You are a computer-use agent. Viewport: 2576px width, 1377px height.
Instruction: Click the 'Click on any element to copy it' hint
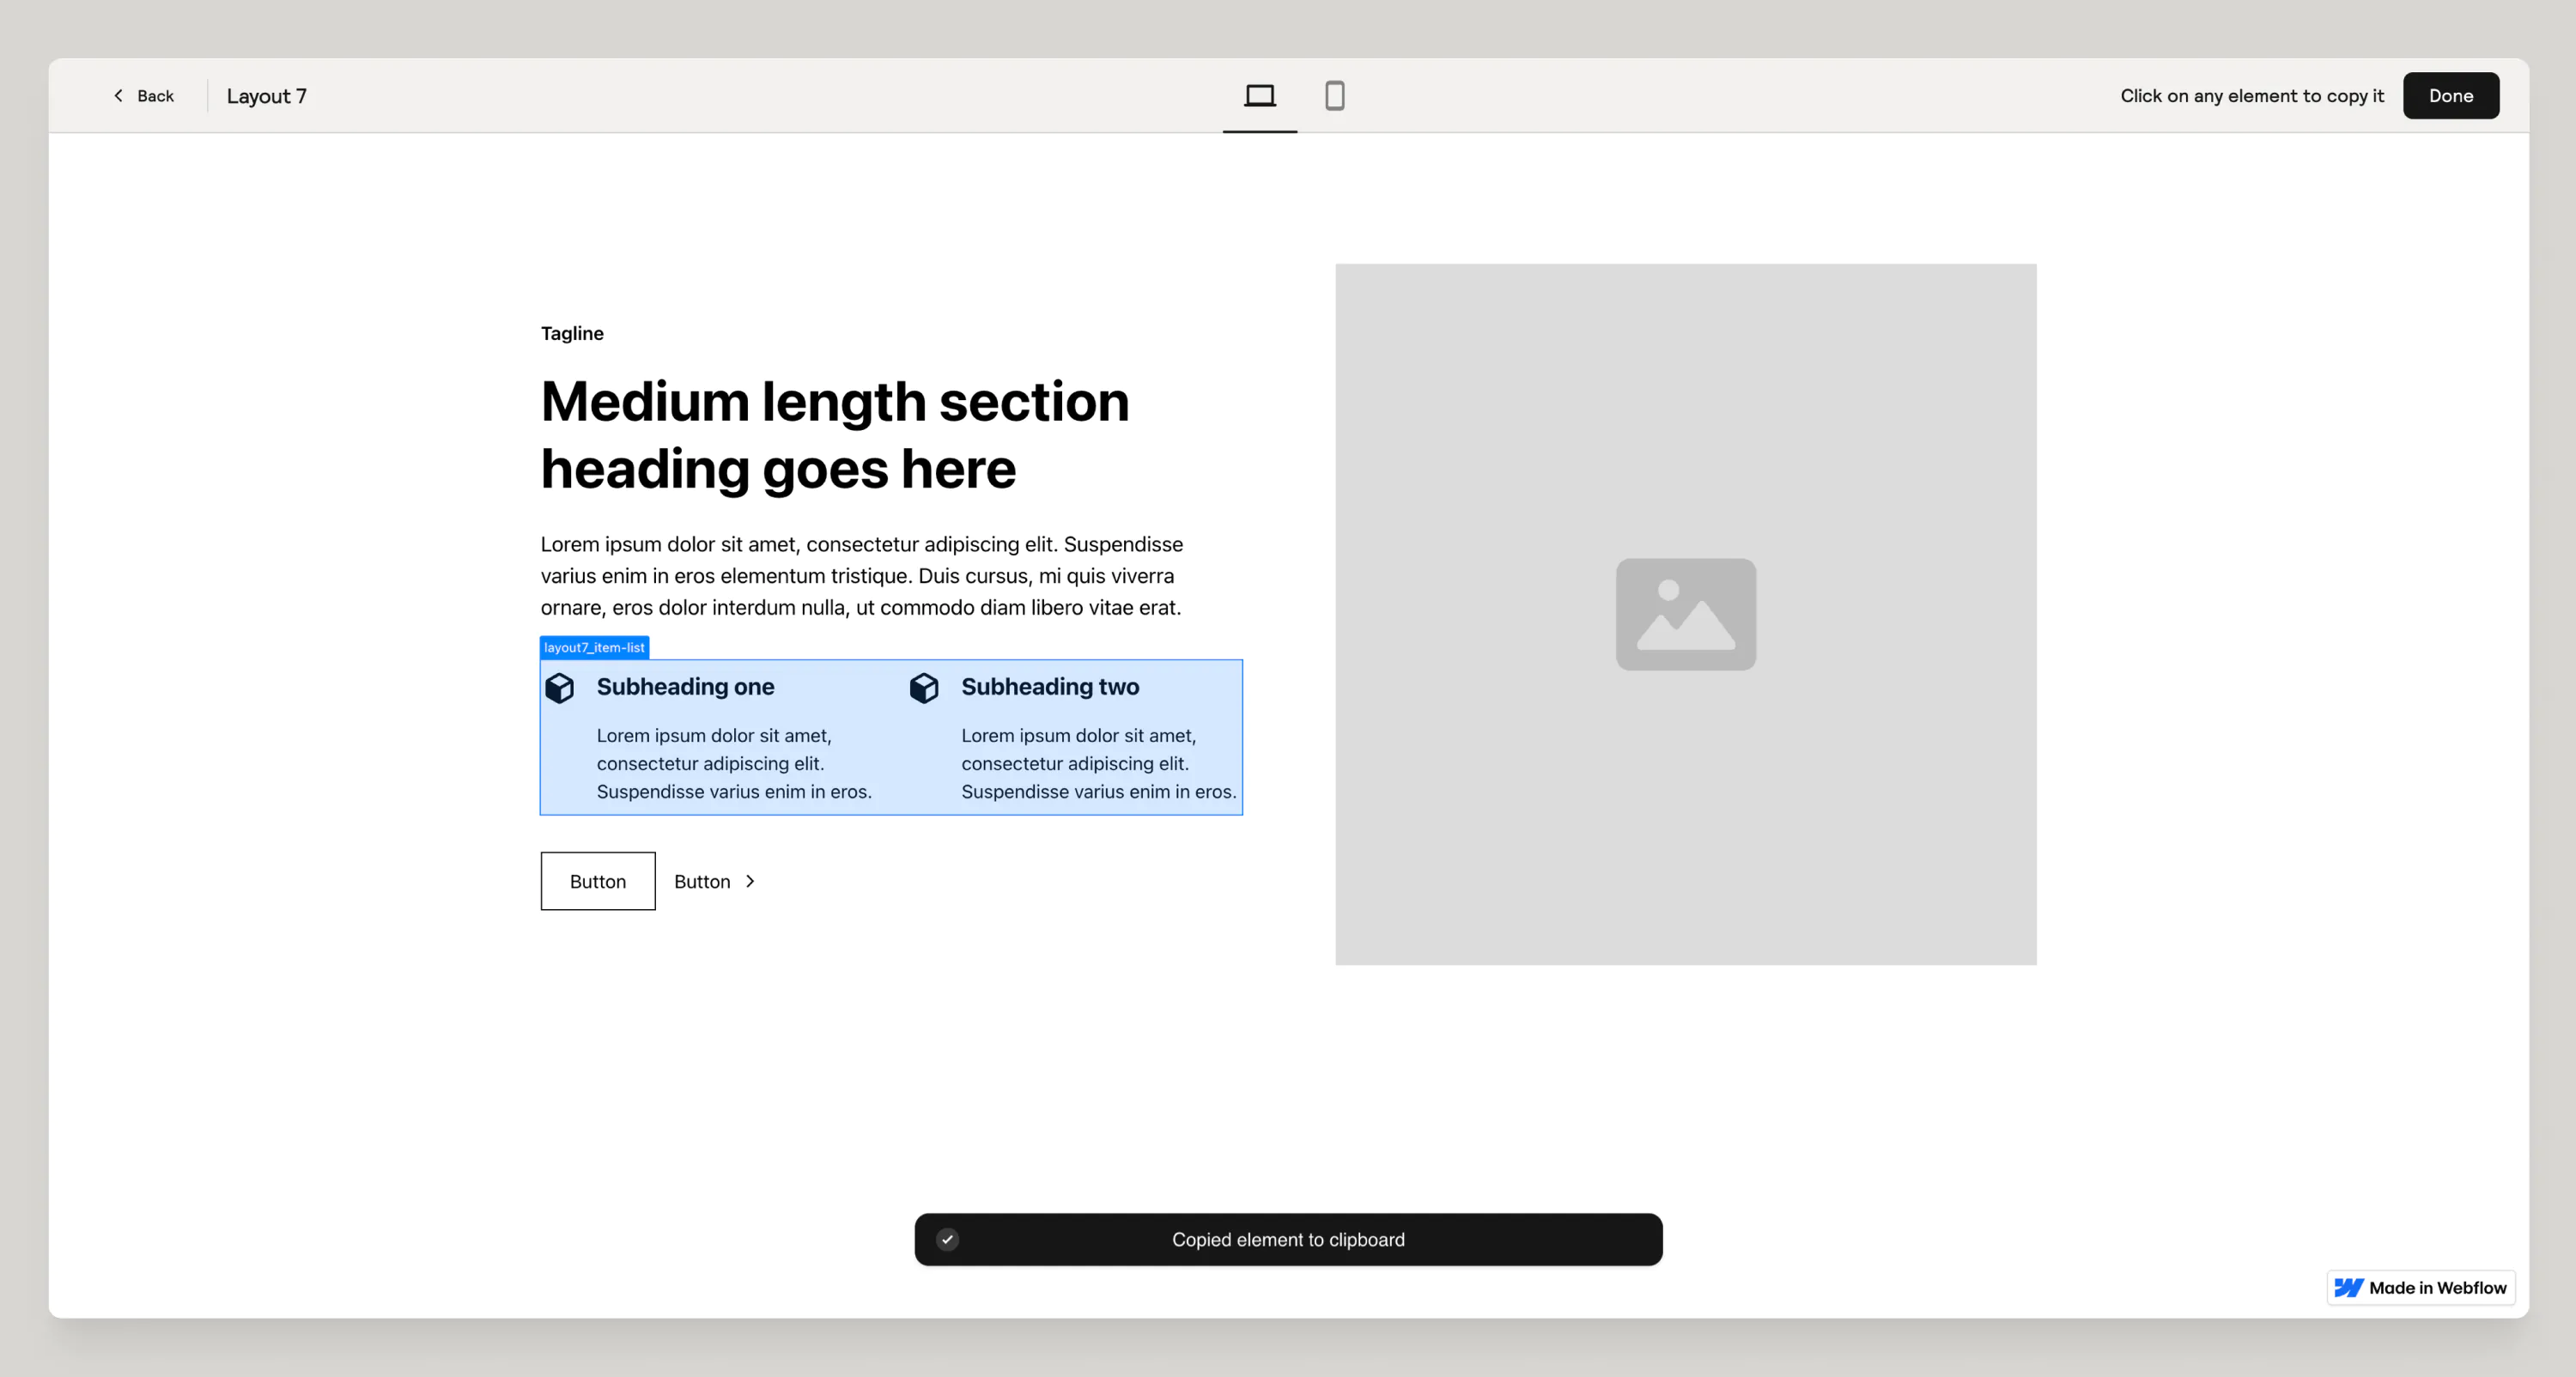pyautogui.click(x=2252, y=96)
